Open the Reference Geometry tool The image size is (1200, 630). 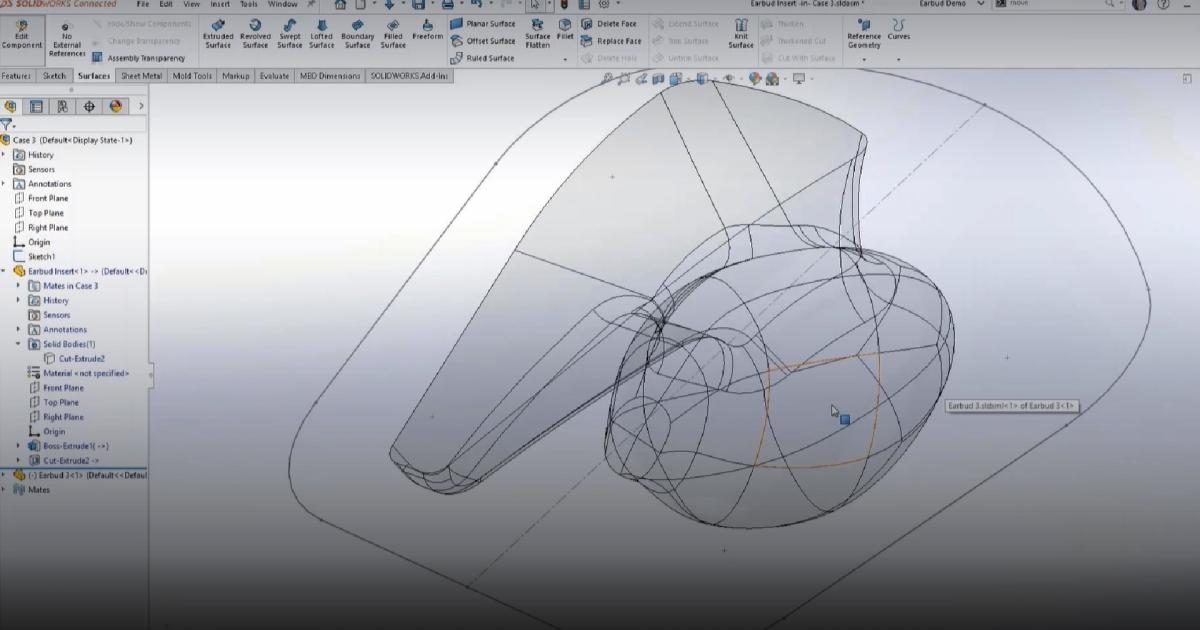pyautogui.click(x=866, y=33)
